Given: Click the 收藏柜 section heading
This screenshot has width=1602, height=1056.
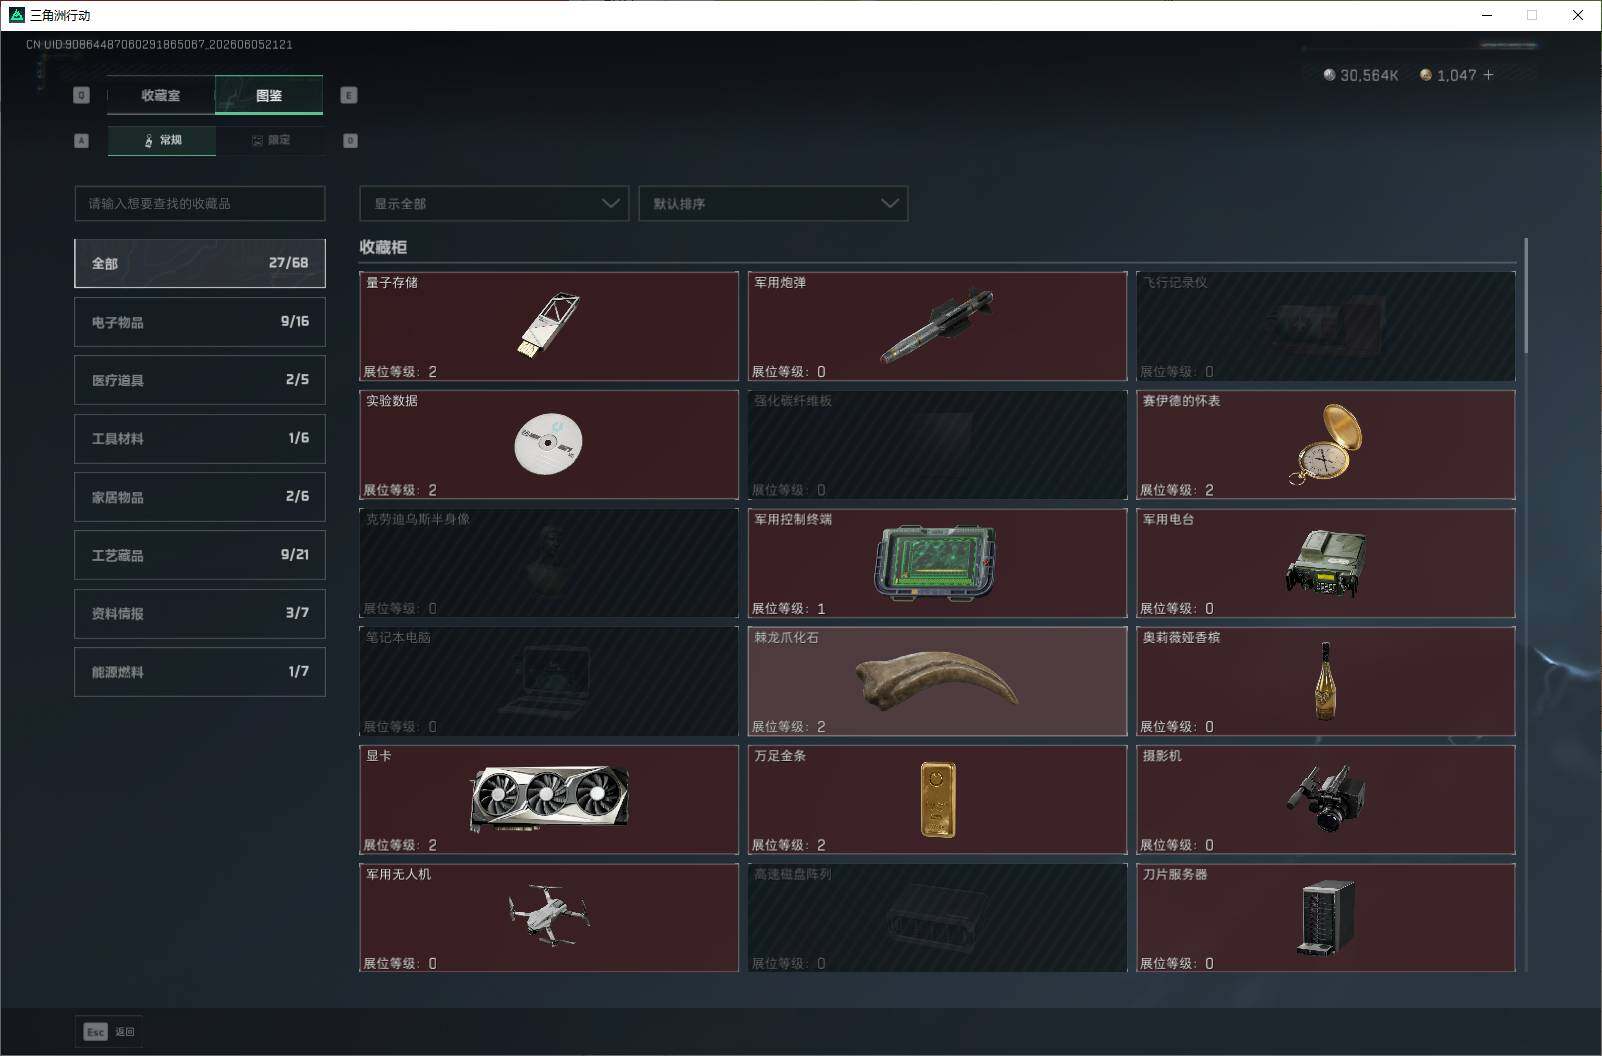Looking at the screenshot, I should tap(383, 247).
